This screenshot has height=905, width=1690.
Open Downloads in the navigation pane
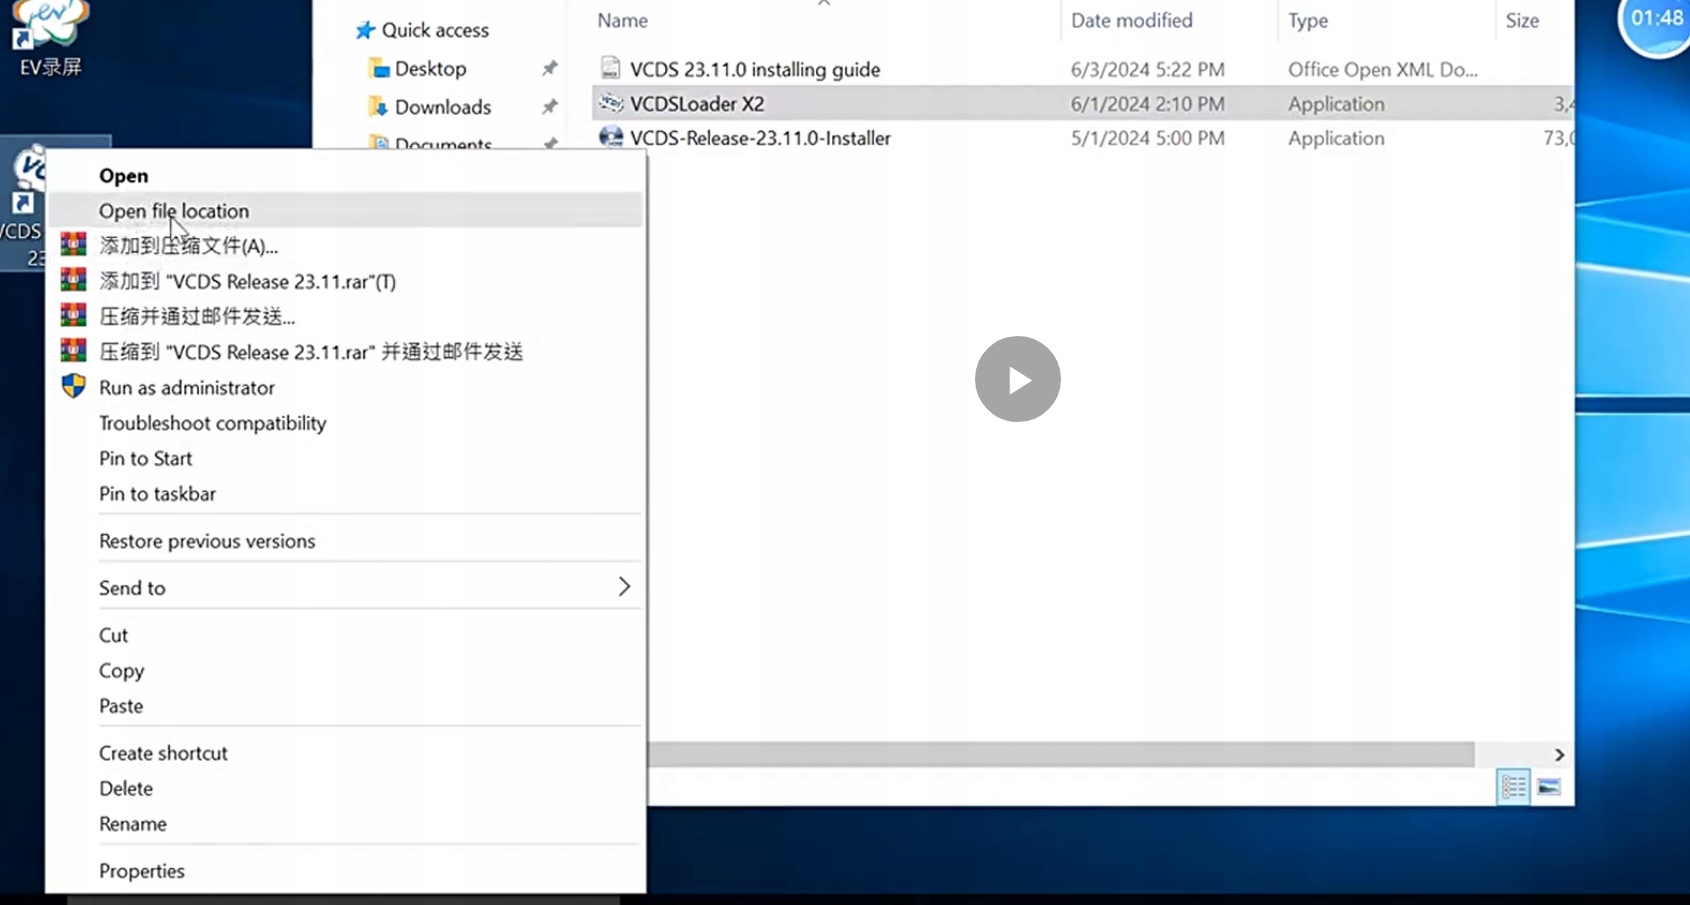click(443, 106)
